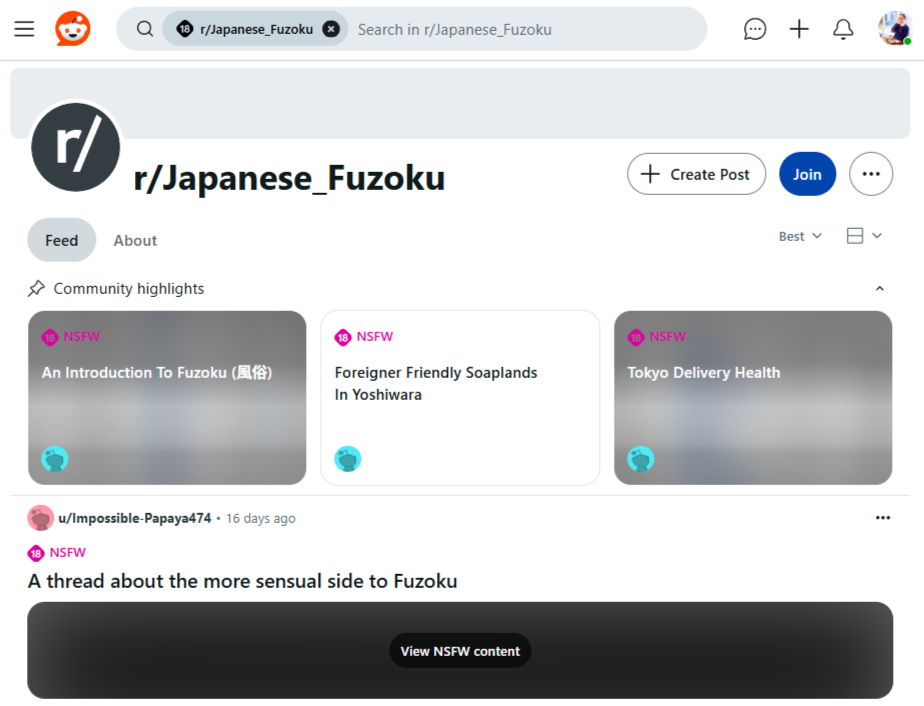
Task: Open u/Impossible-Papaya474 profile link
Action: point(135,518)
